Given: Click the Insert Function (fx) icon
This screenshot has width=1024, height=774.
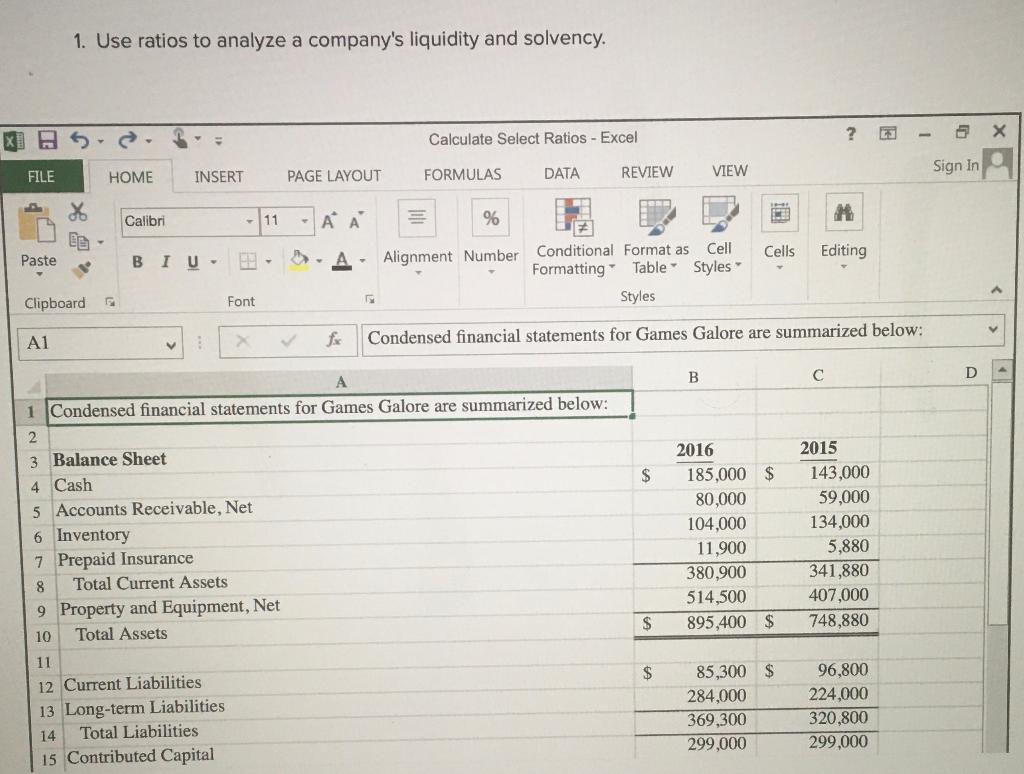Looking at the screenshot, I should pos(335,338).
